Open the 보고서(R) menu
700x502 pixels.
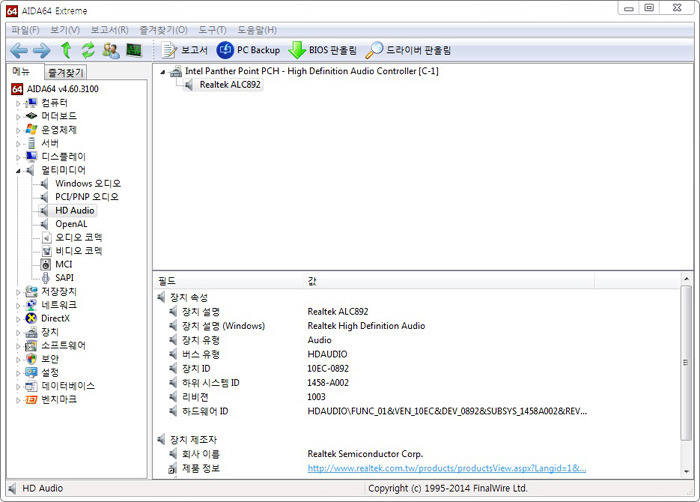click(x=109, y=30)
